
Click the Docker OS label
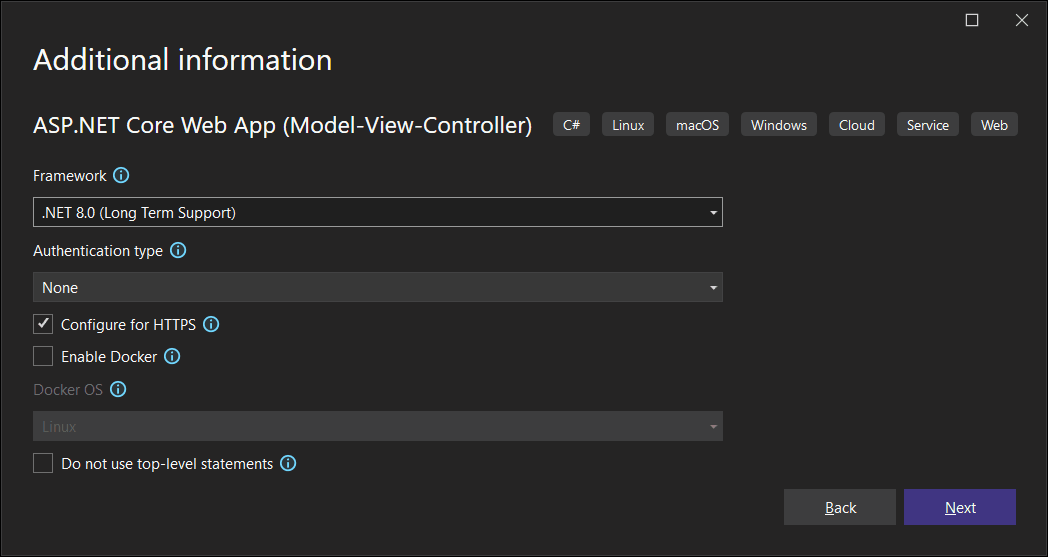[x=68, y=389]
